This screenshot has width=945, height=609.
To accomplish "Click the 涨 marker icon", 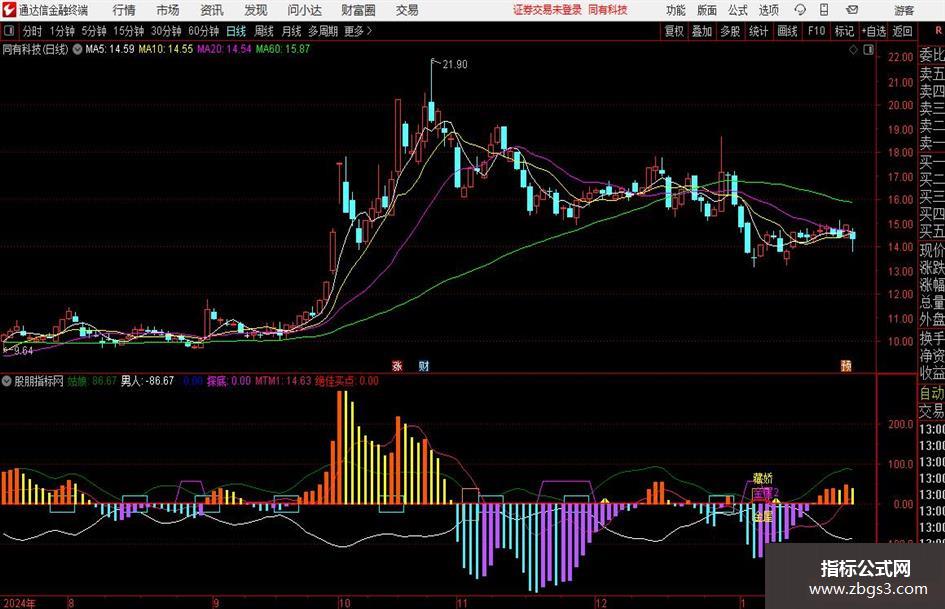I will [397, 365].
